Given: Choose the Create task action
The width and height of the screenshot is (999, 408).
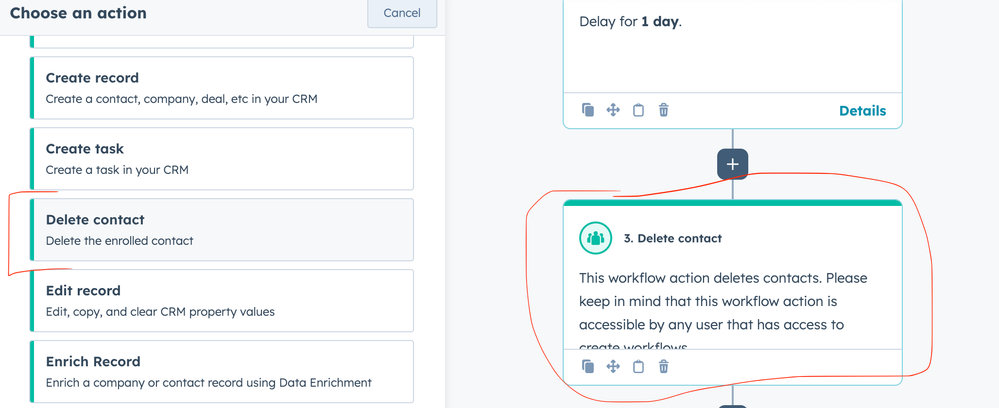Looking at the screenshot, I should click(x=222, y=159).
